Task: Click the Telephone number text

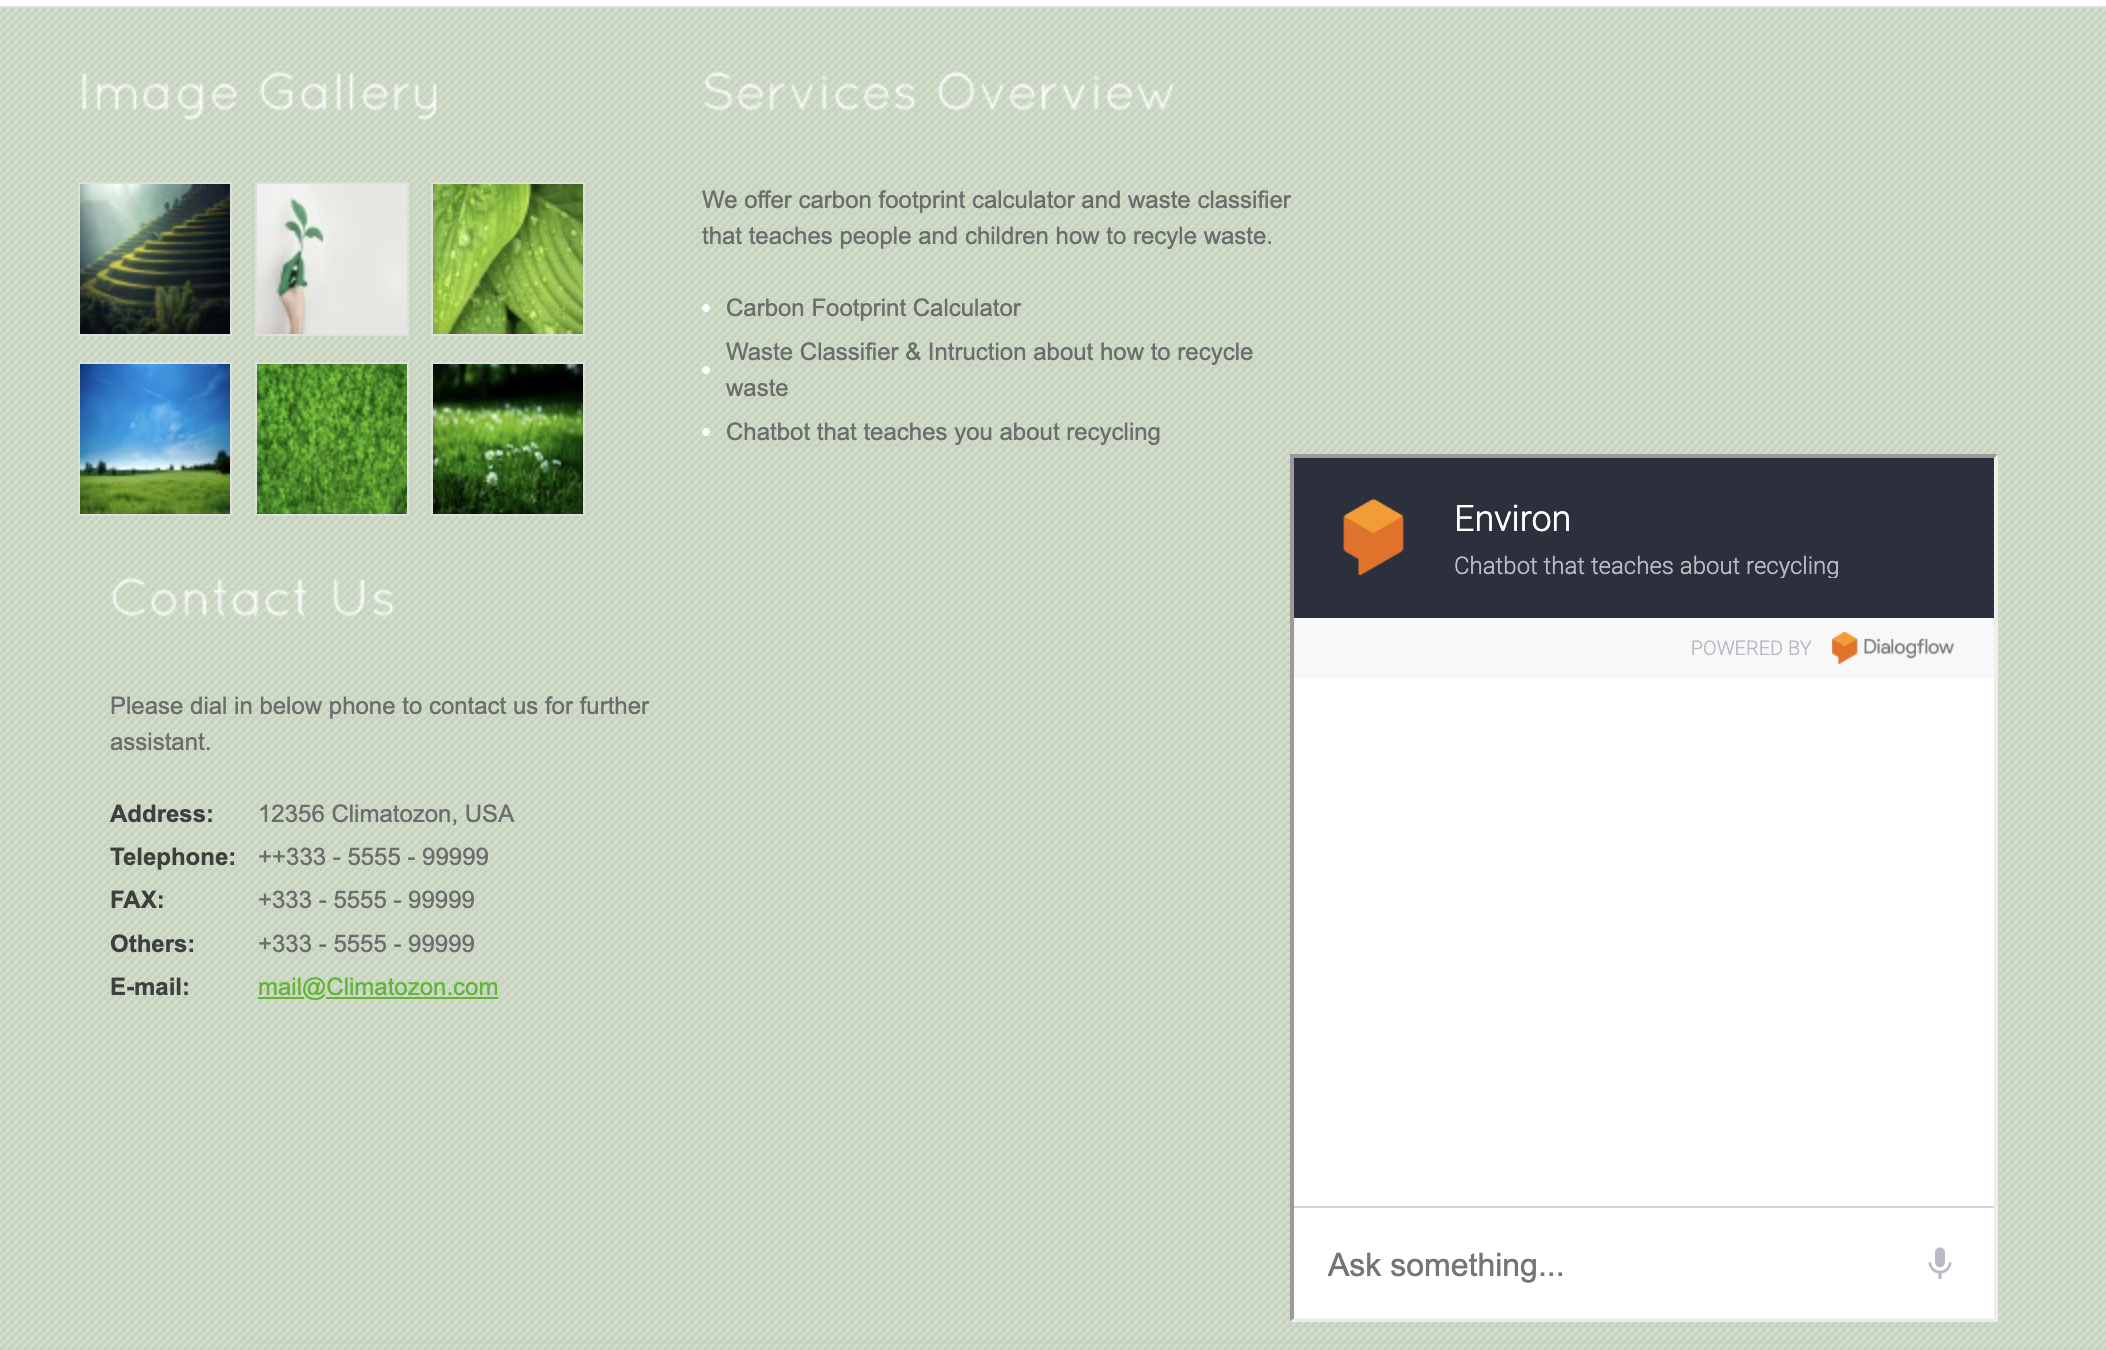Action: [x=373, y=857]
